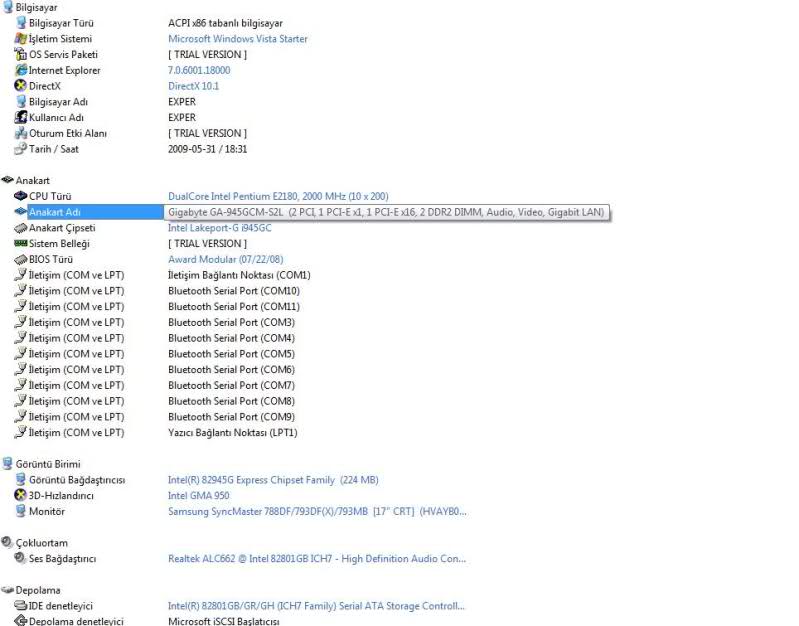Click the DirectX row icon
799x626 pixels.
click(x=20, y=86)
